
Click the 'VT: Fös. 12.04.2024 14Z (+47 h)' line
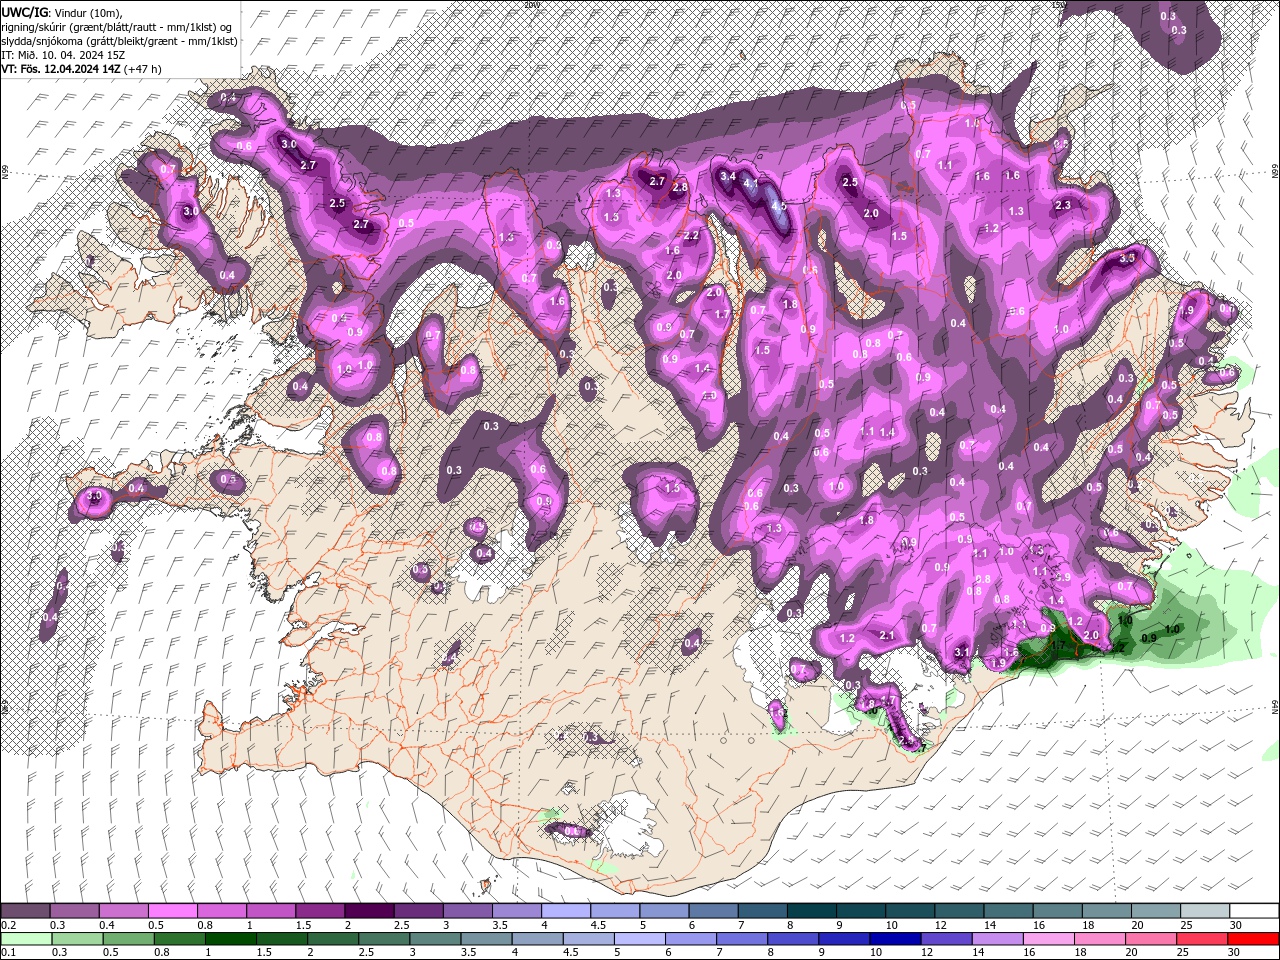click(81, 69)
